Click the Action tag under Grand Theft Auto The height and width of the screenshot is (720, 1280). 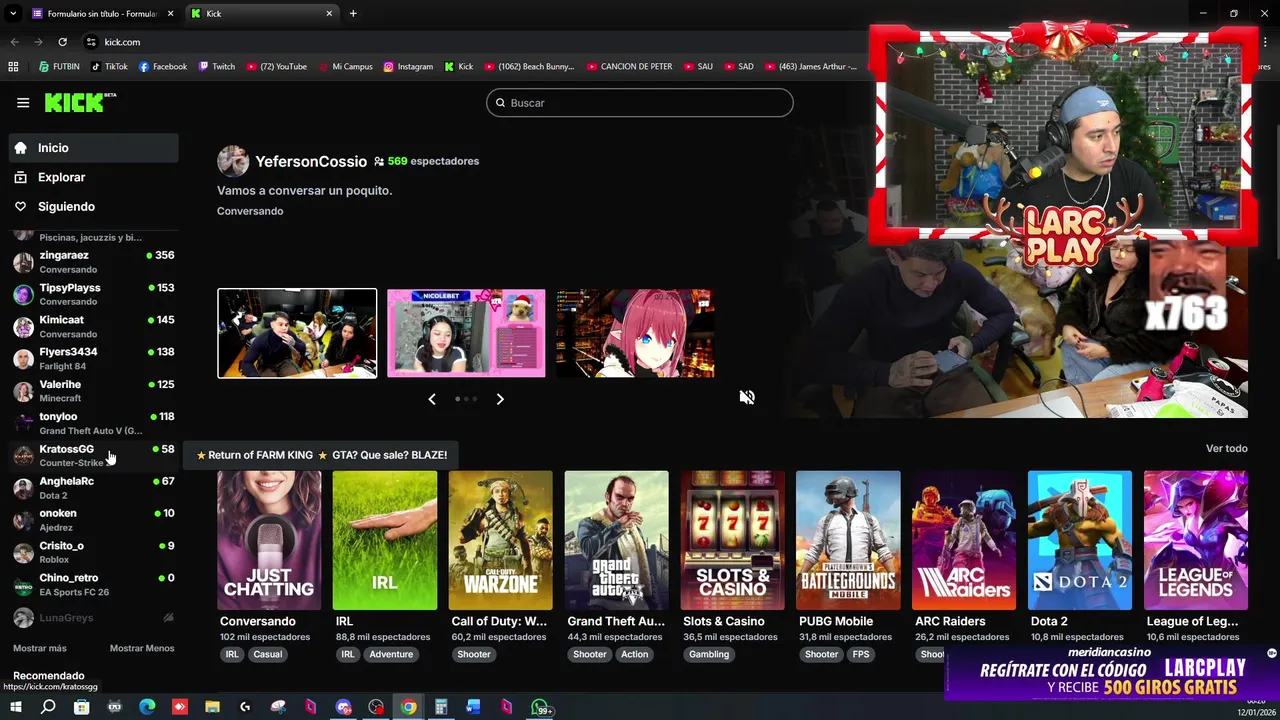[634, 654]
